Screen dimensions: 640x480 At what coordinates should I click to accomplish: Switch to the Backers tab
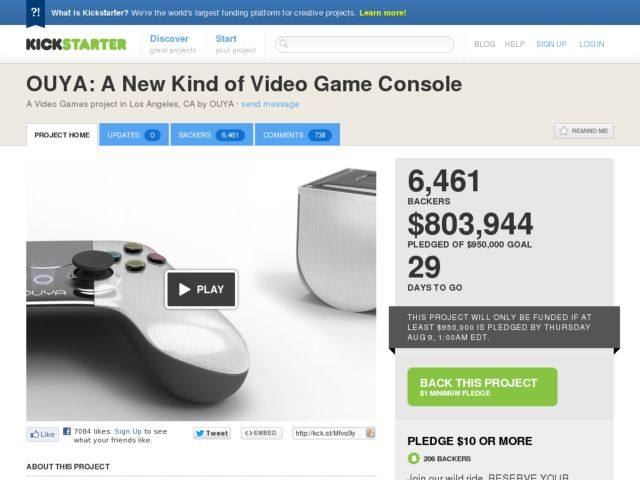[212, 135]
